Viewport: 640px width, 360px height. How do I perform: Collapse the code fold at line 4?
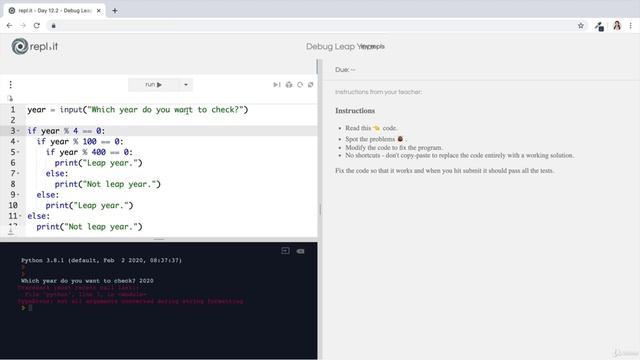click(x=18, y=142)
